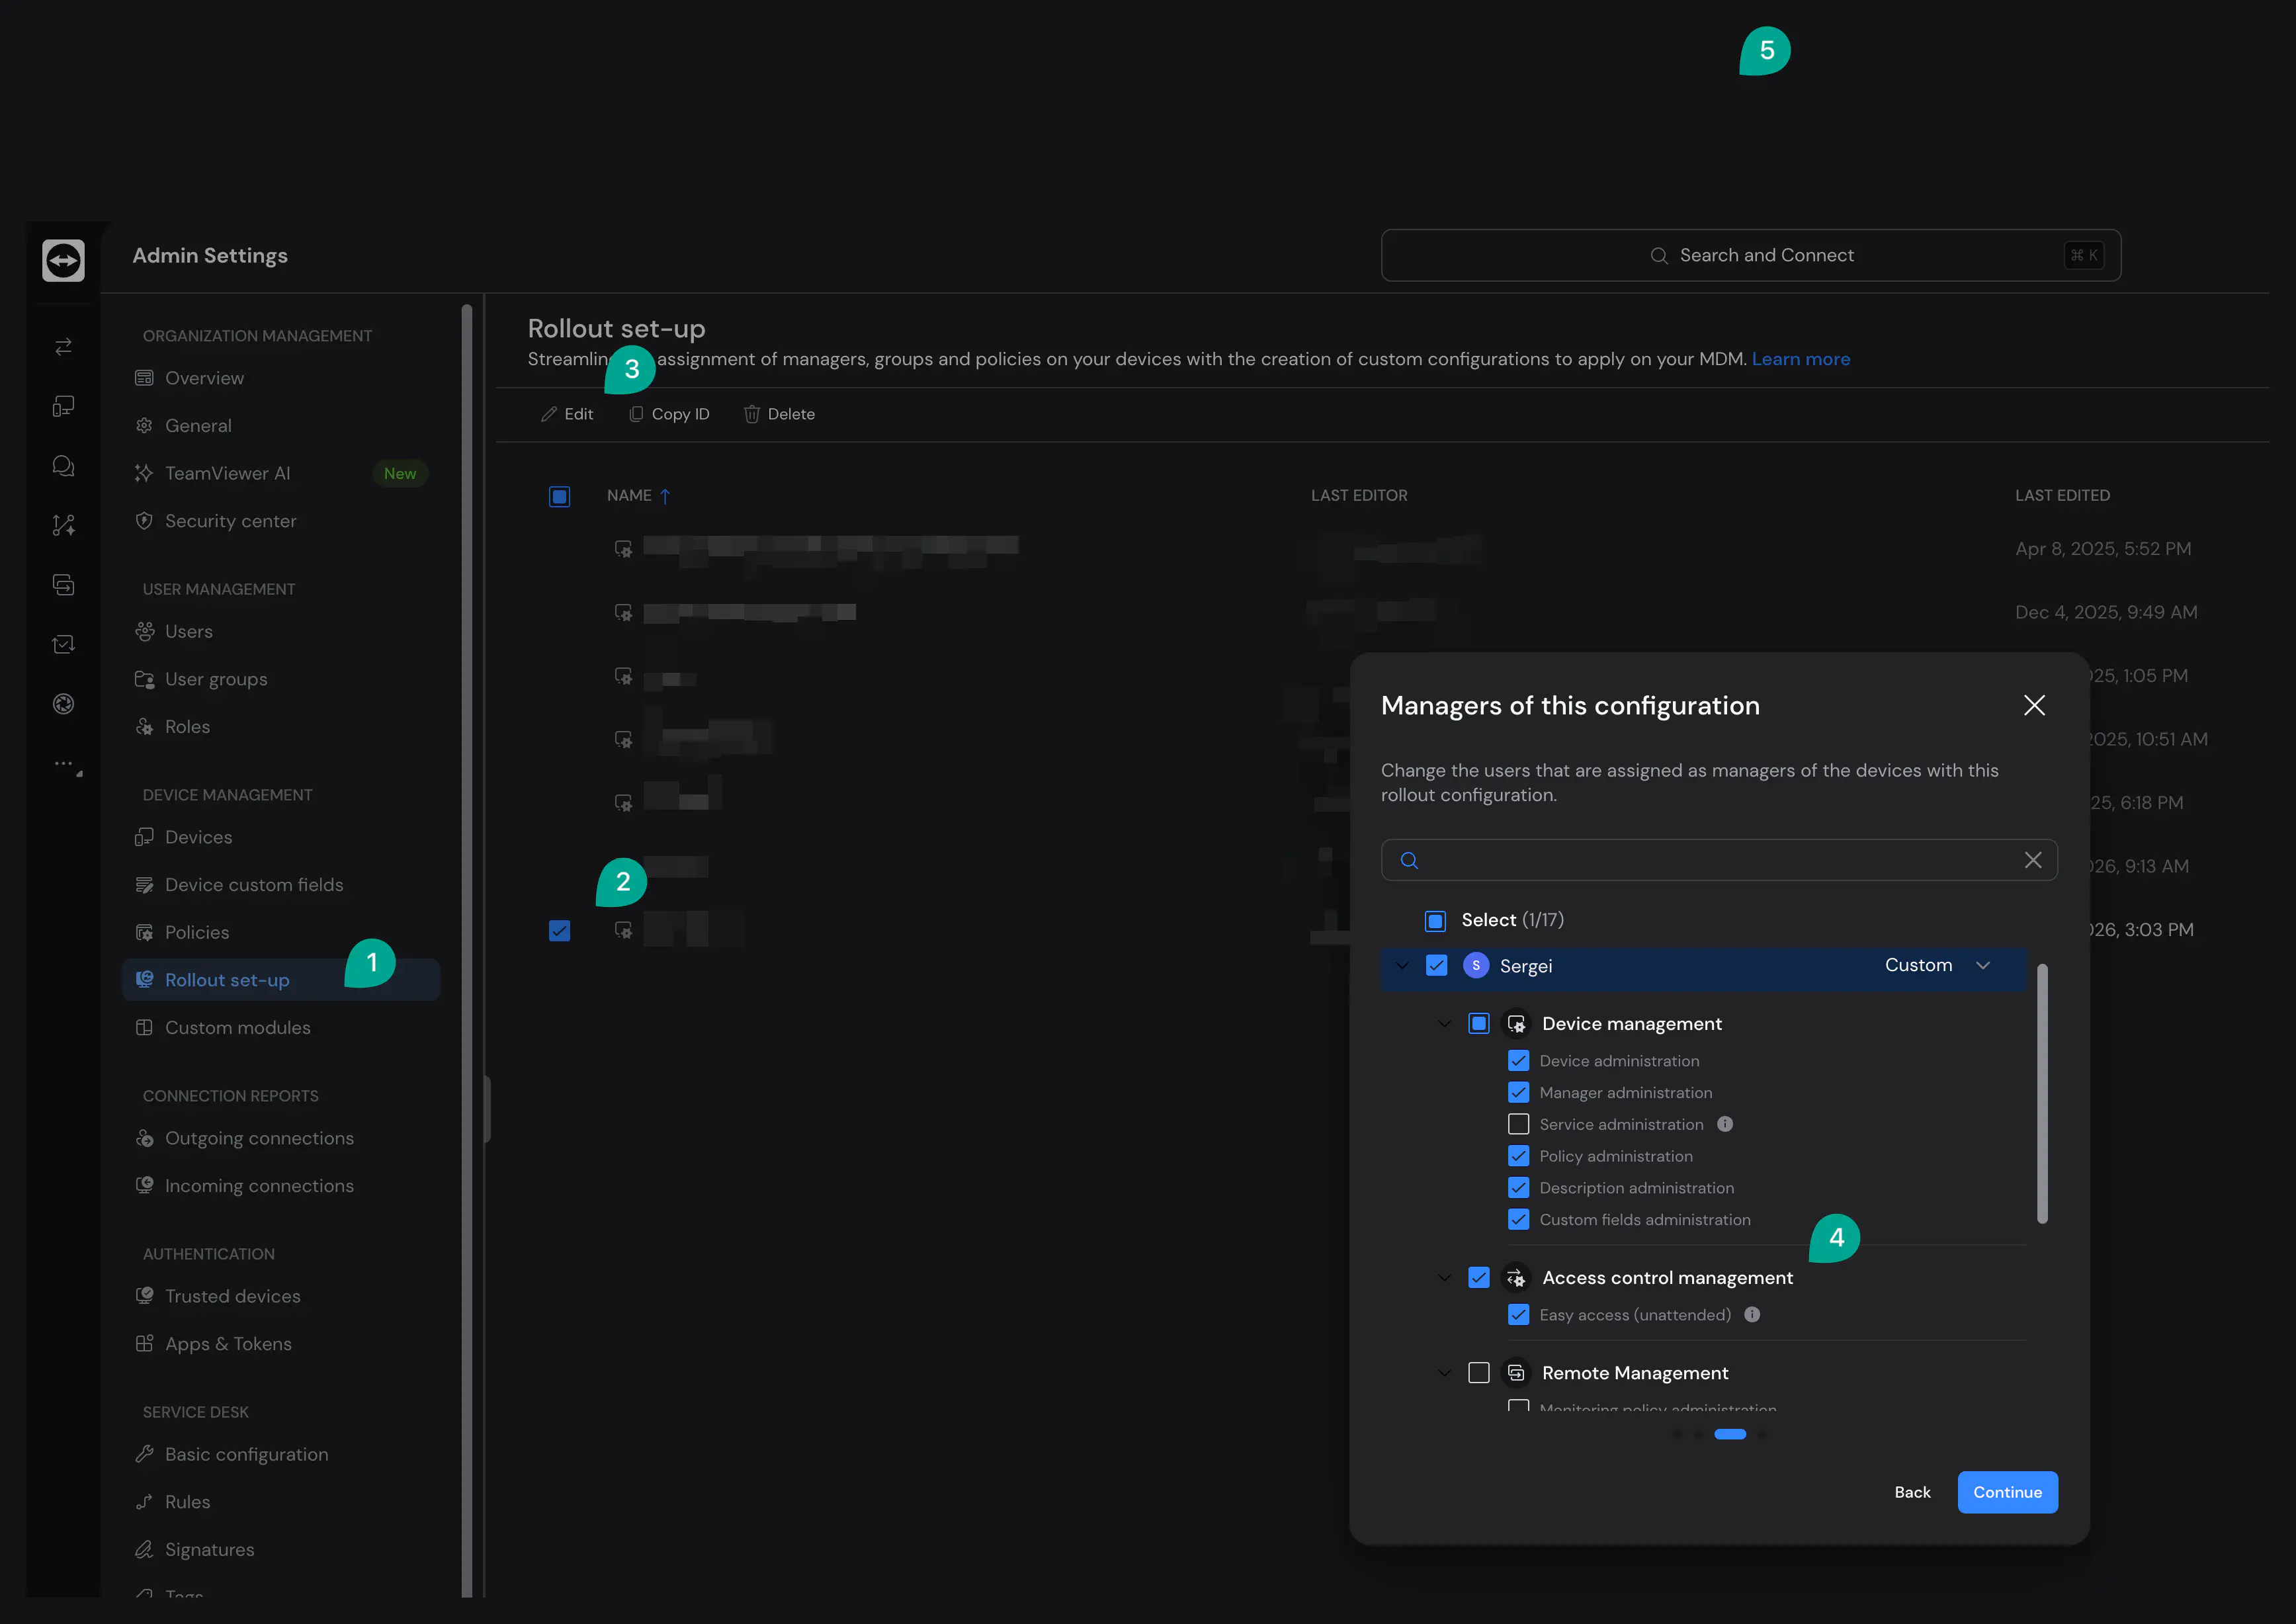This screenshot has width=2296, height=1624.
Task: Click the Delete trash icon
Action: click(752, 414)
